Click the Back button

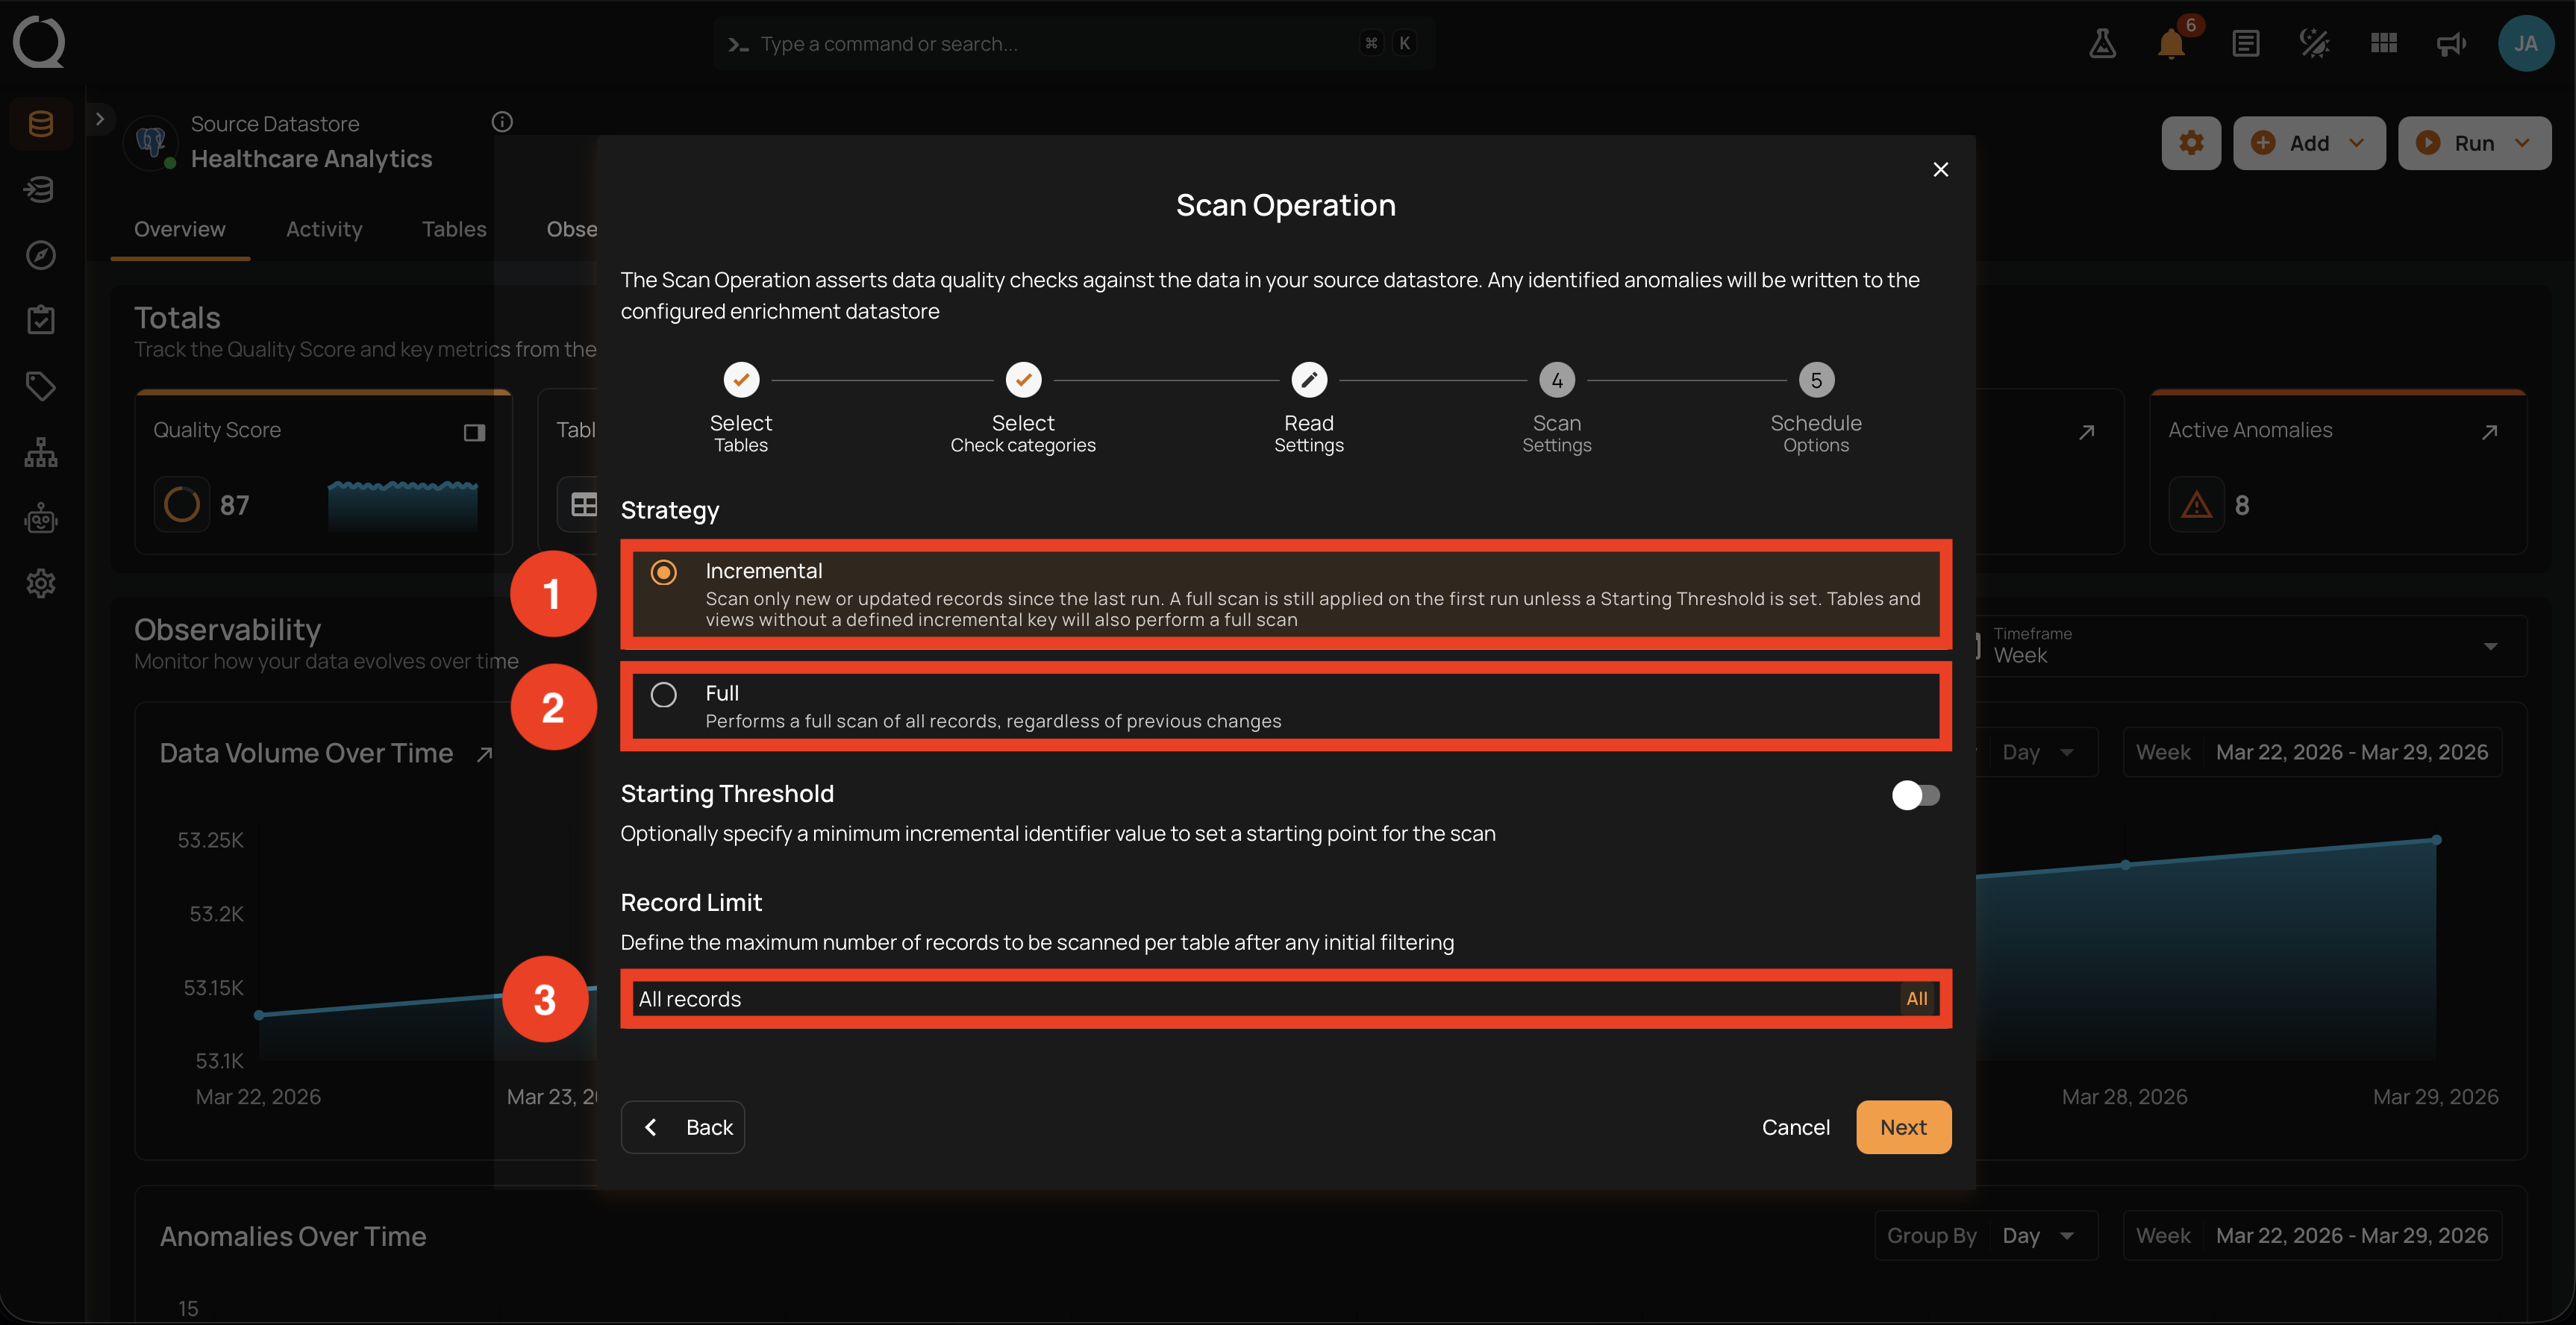[x=683, y=1127]
